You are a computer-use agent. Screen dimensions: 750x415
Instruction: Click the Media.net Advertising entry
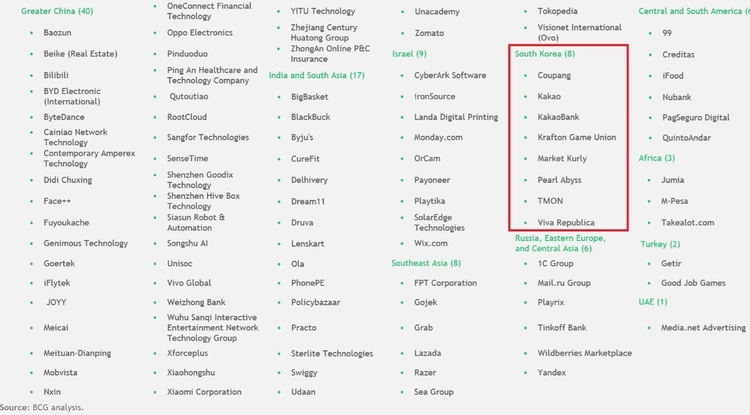pyautogui.click(x=702, y=327)
